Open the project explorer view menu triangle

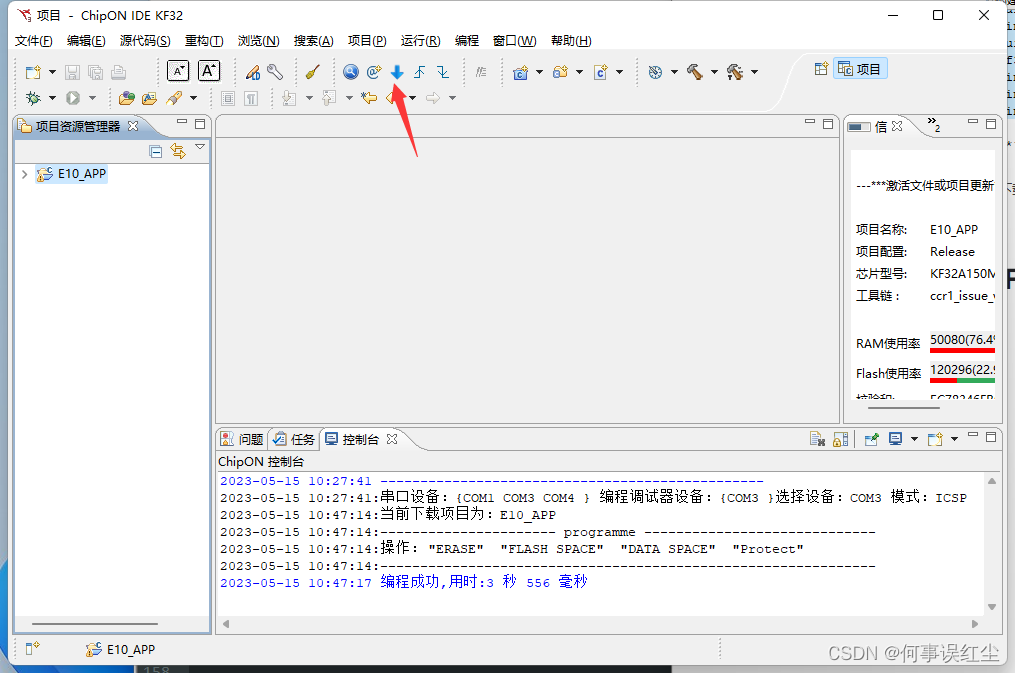pos(200,147)
